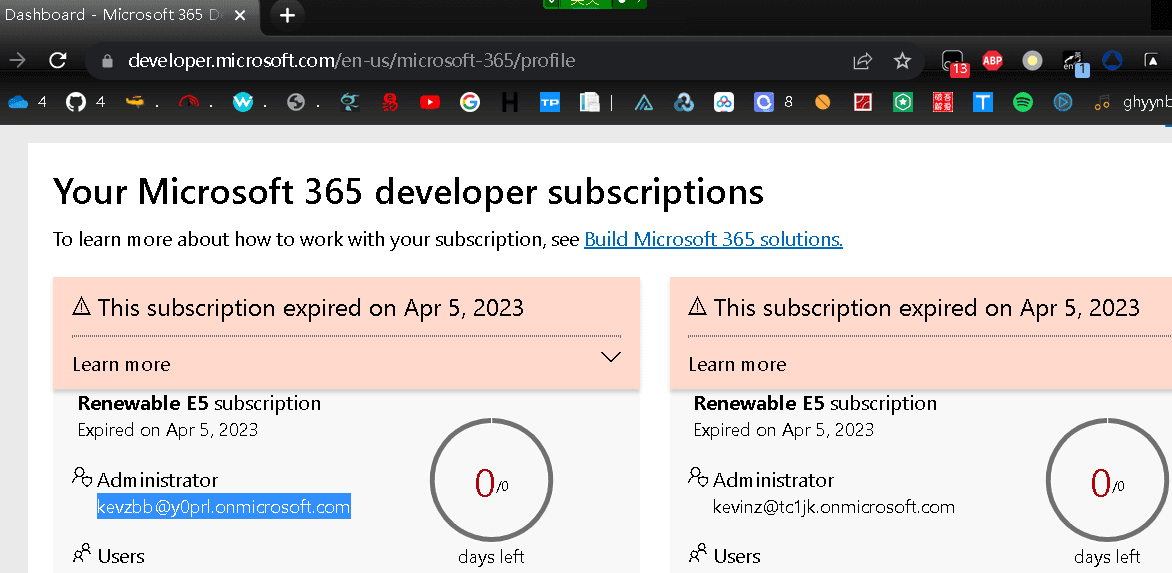Click the share page icon in address bar
1172x573 pixels.
click(862, 61)
